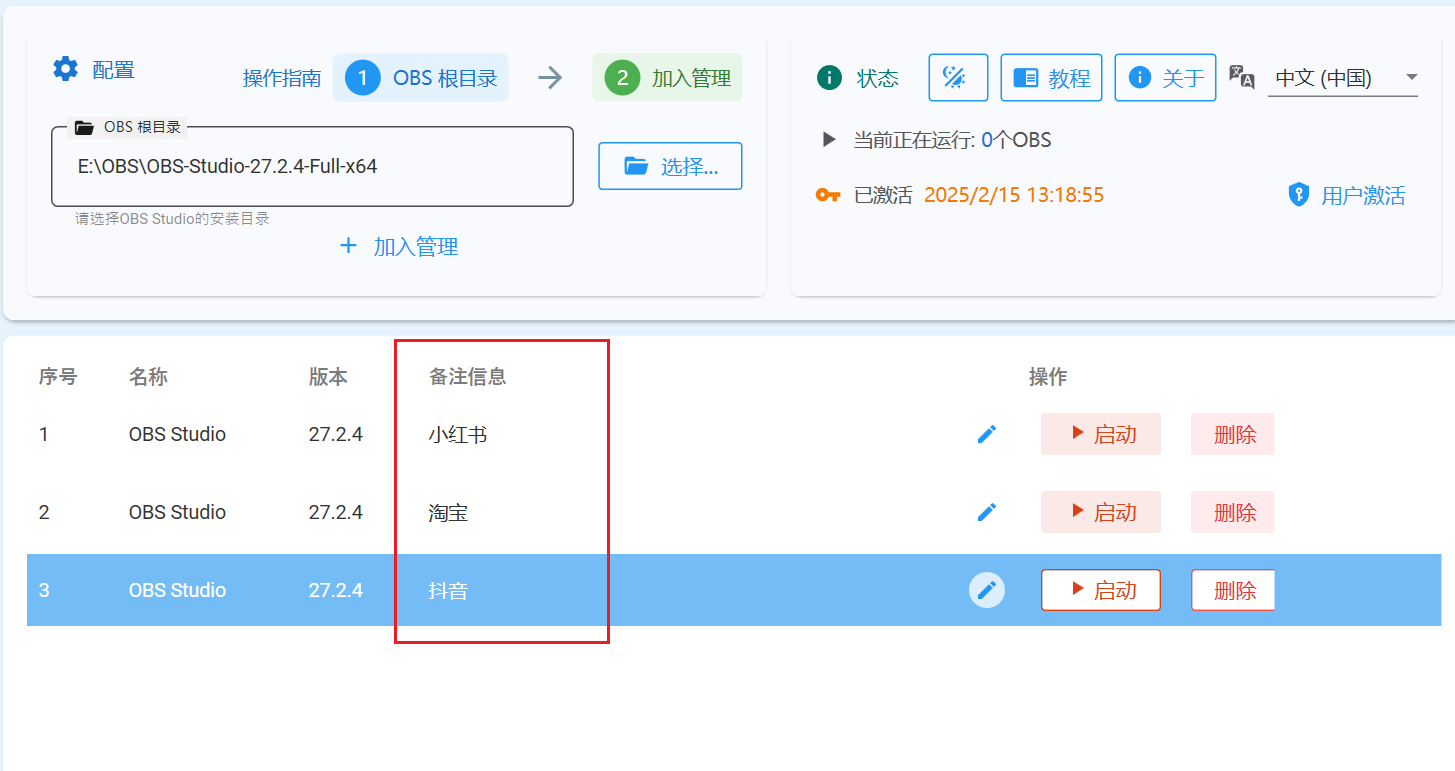
Task: Click the edit pencil for 淘宝 row
Action: pyautogui.click(x=987, y=512)
